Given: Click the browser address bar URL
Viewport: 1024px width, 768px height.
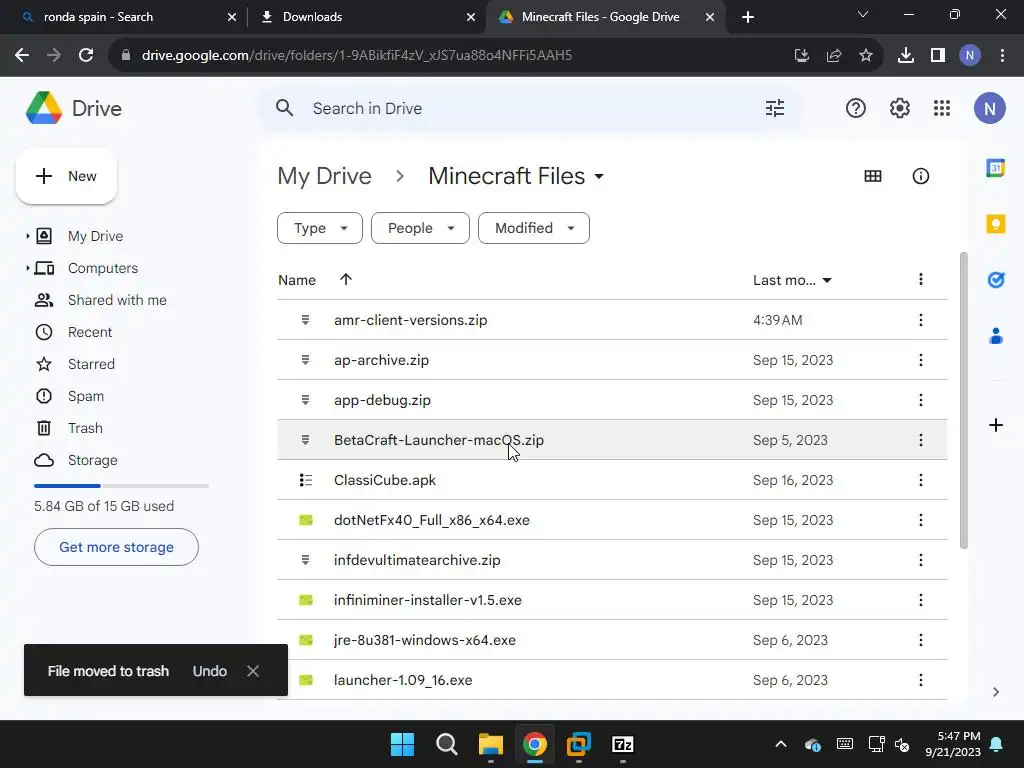Looking at the screenshot, I should (357, 56).
